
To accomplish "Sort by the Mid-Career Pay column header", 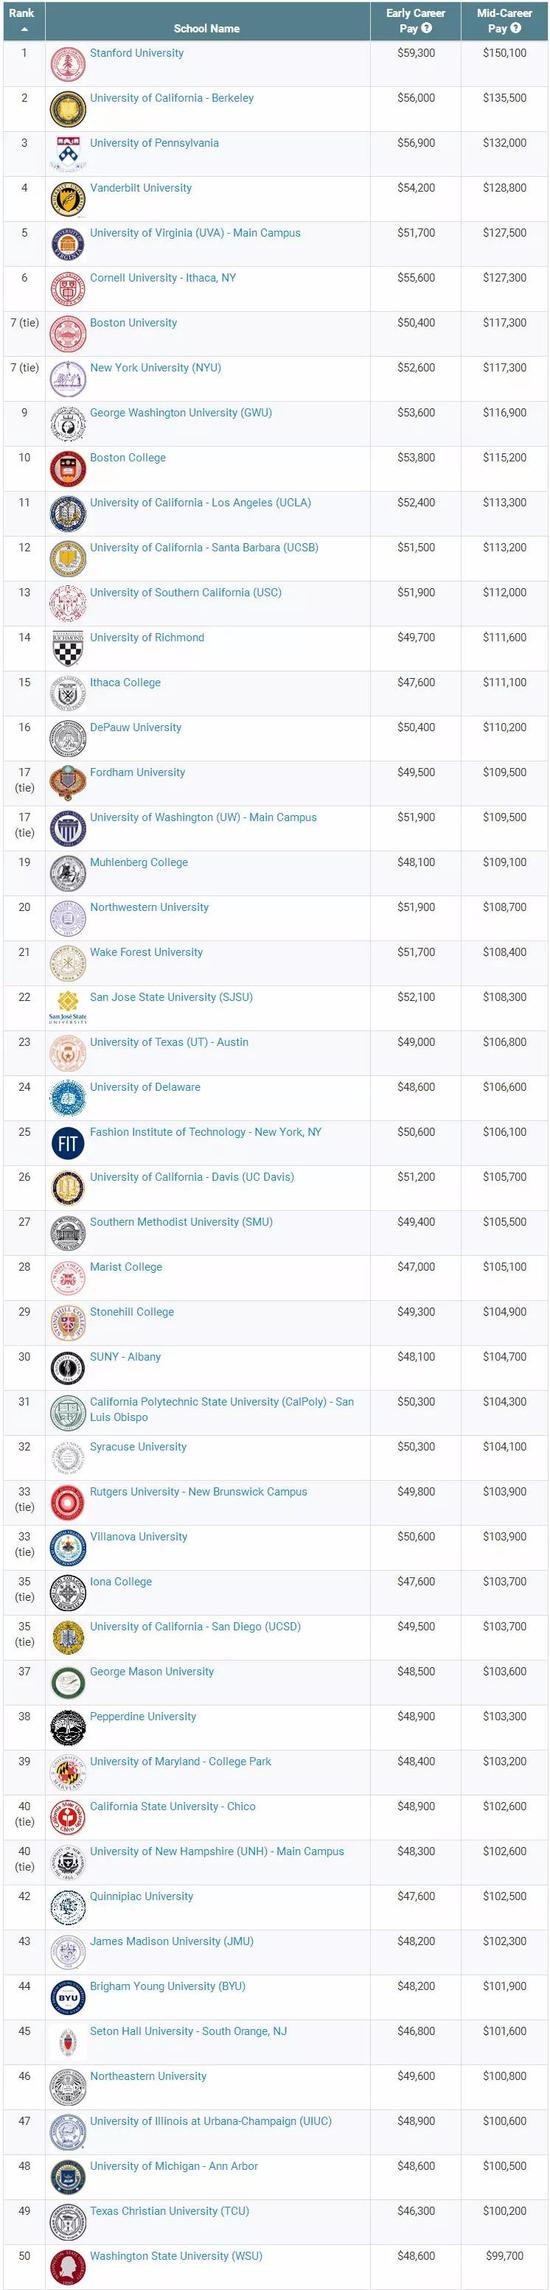I will (x=505, y=21).
